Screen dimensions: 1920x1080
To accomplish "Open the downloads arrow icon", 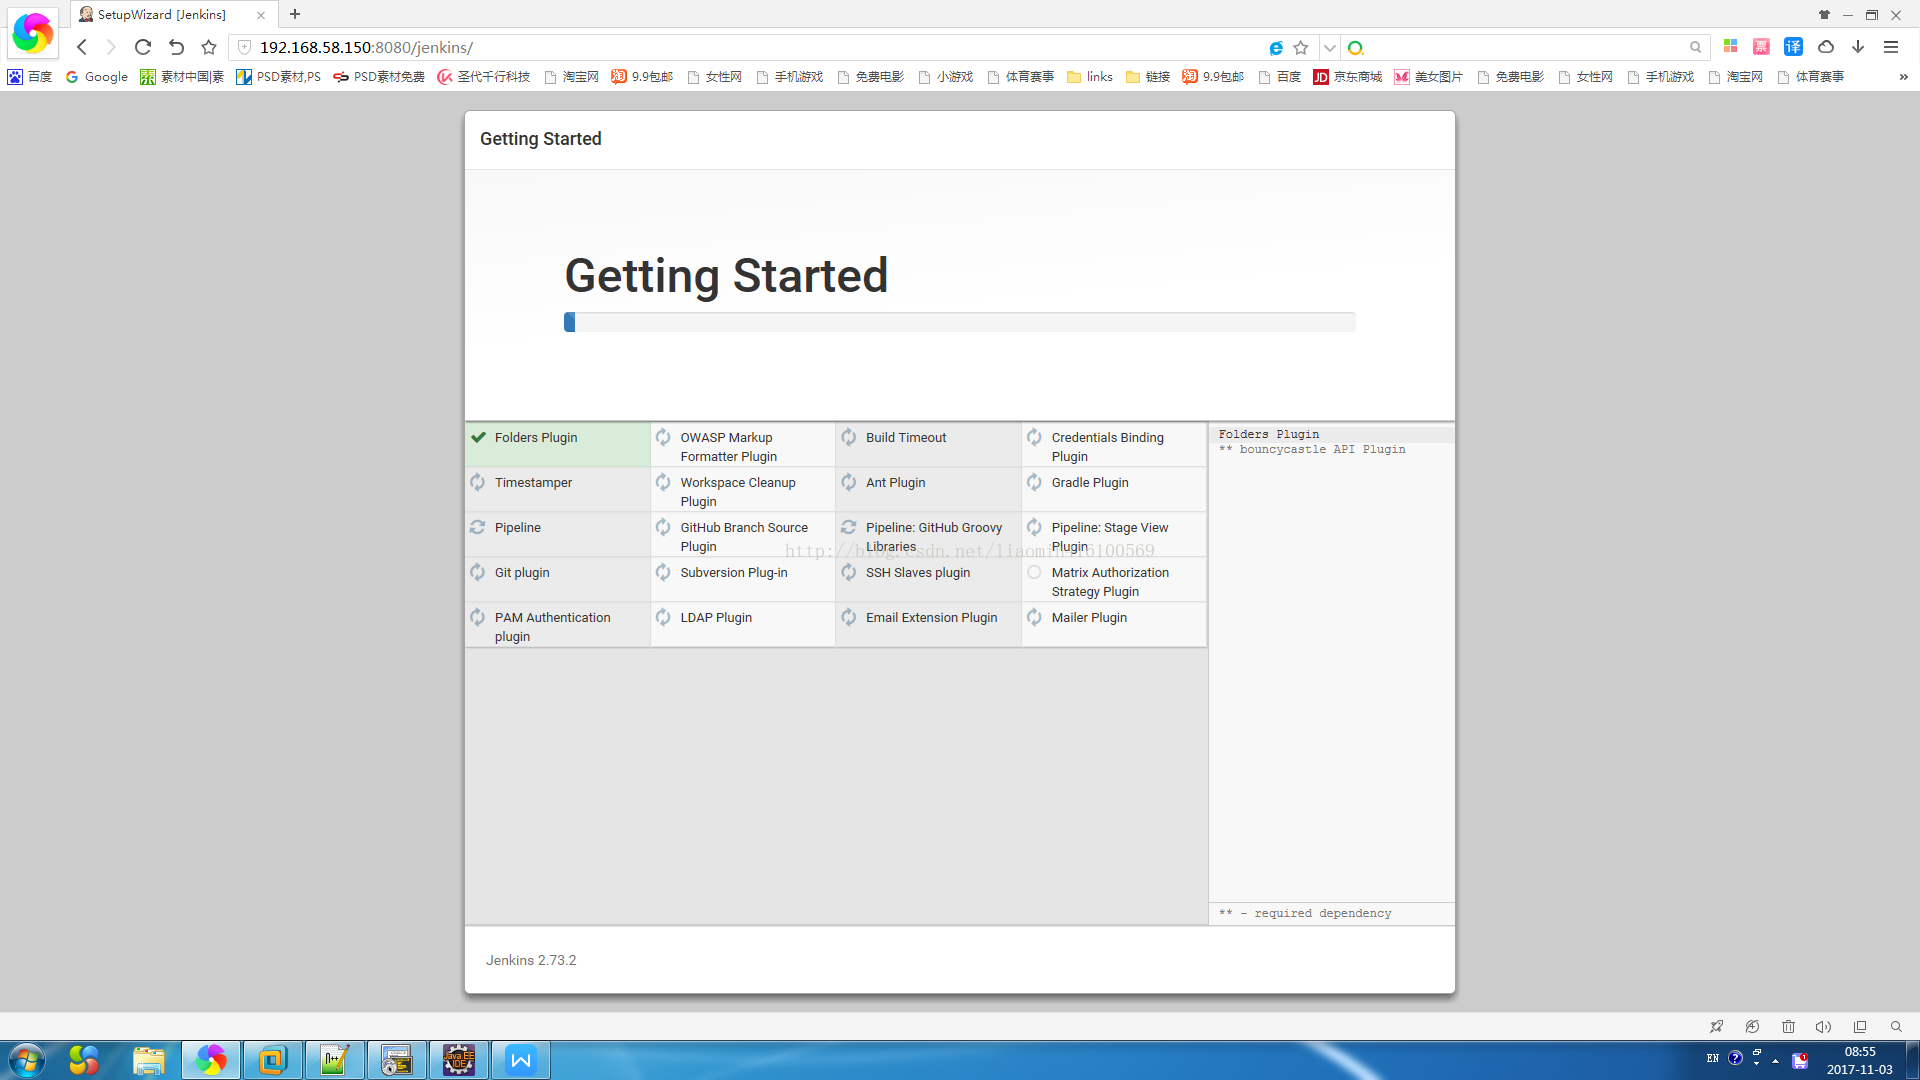I will click(1858, 47).
